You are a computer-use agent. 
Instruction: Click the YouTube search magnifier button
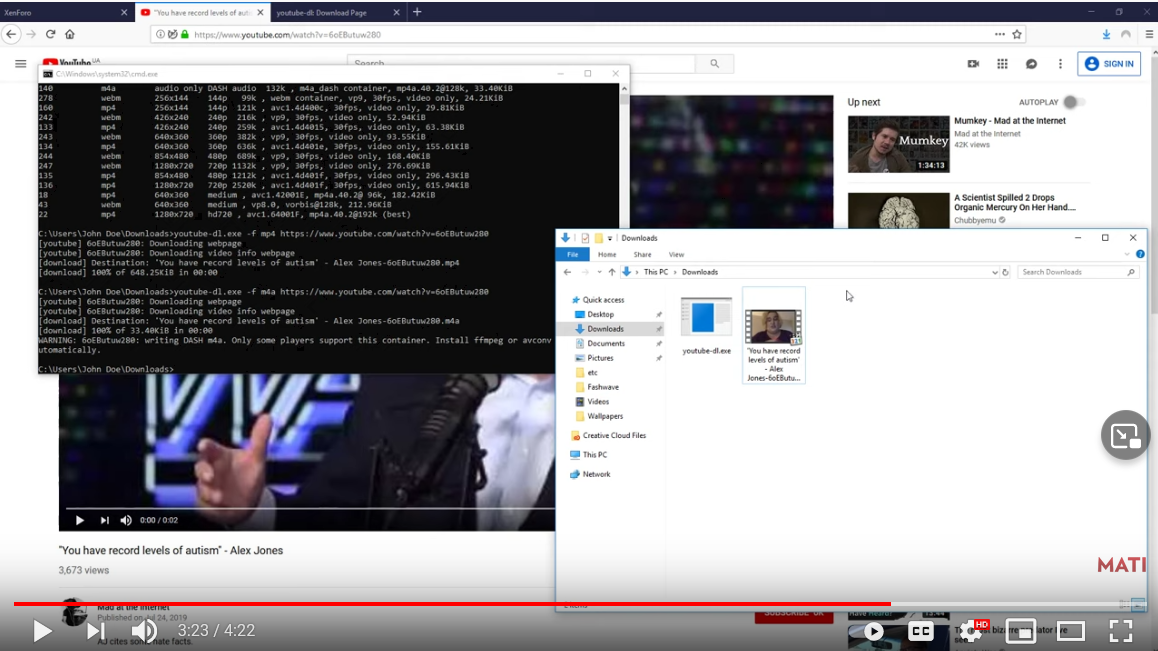(x=714, y=64)
